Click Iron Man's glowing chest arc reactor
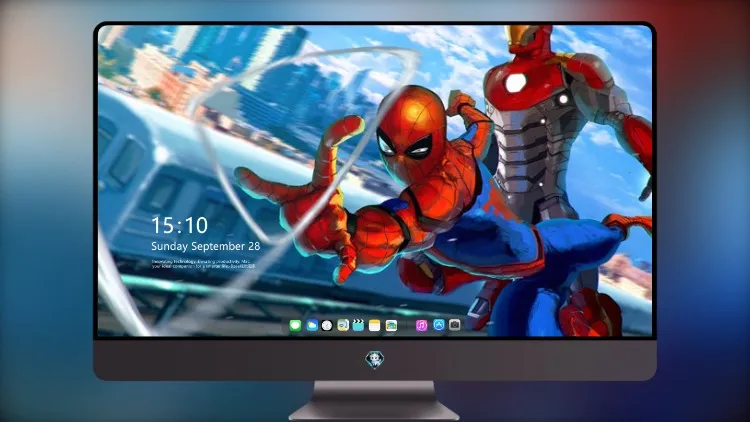The width and height of the screenshot is (750, 422). pos(516,82)
